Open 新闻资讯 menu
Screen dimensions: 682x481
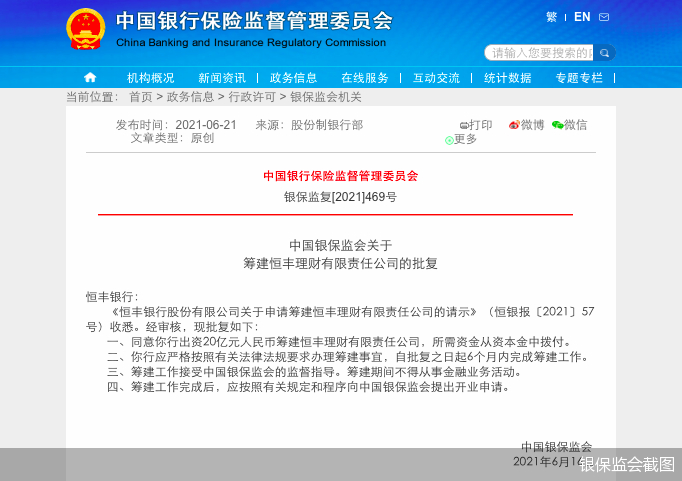[222, 78]
